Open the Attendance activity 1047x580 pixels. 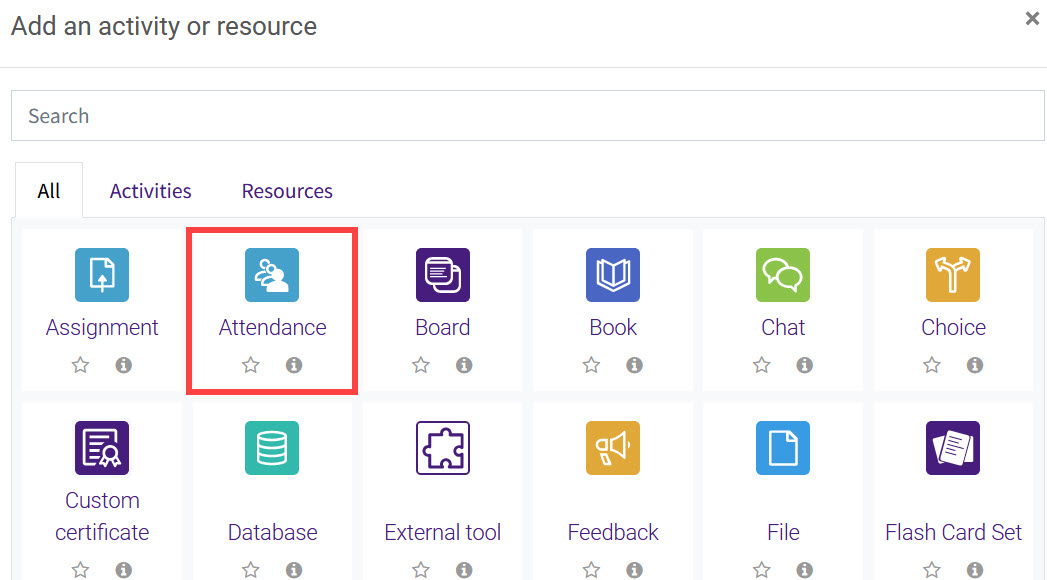point(271,275)
